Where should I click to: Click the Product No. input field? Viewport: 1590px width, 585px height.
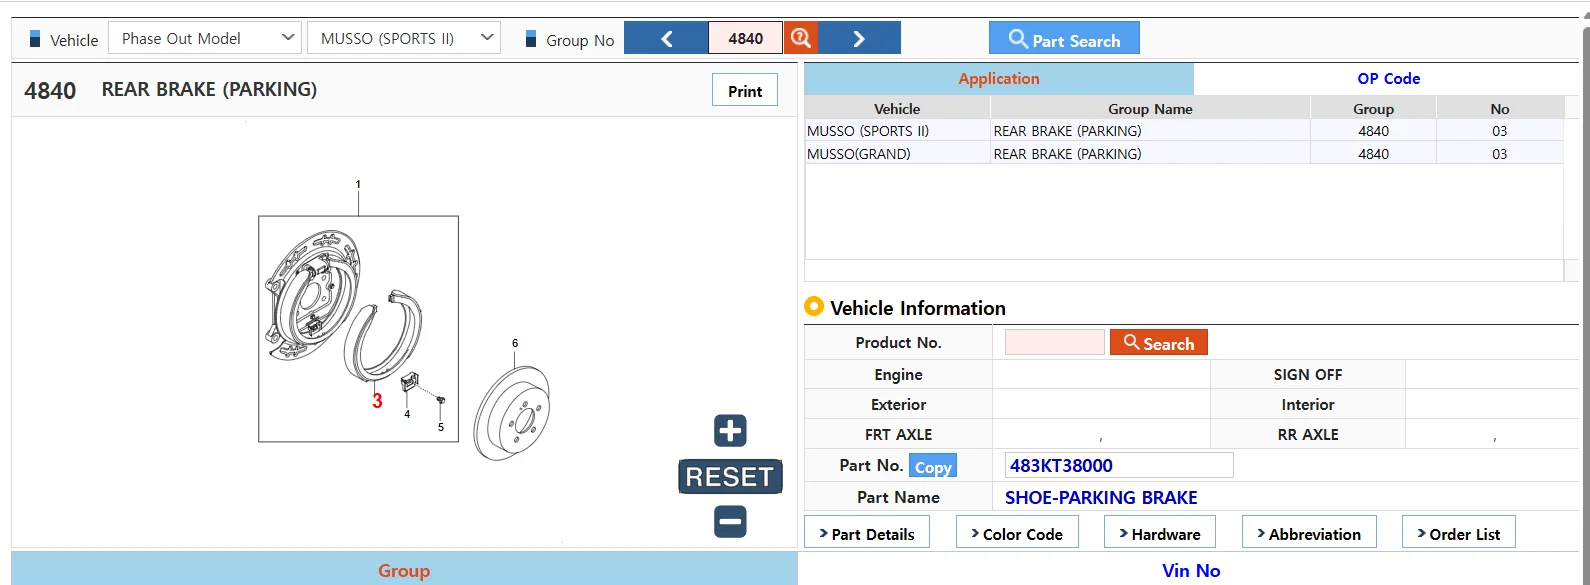1055,342
